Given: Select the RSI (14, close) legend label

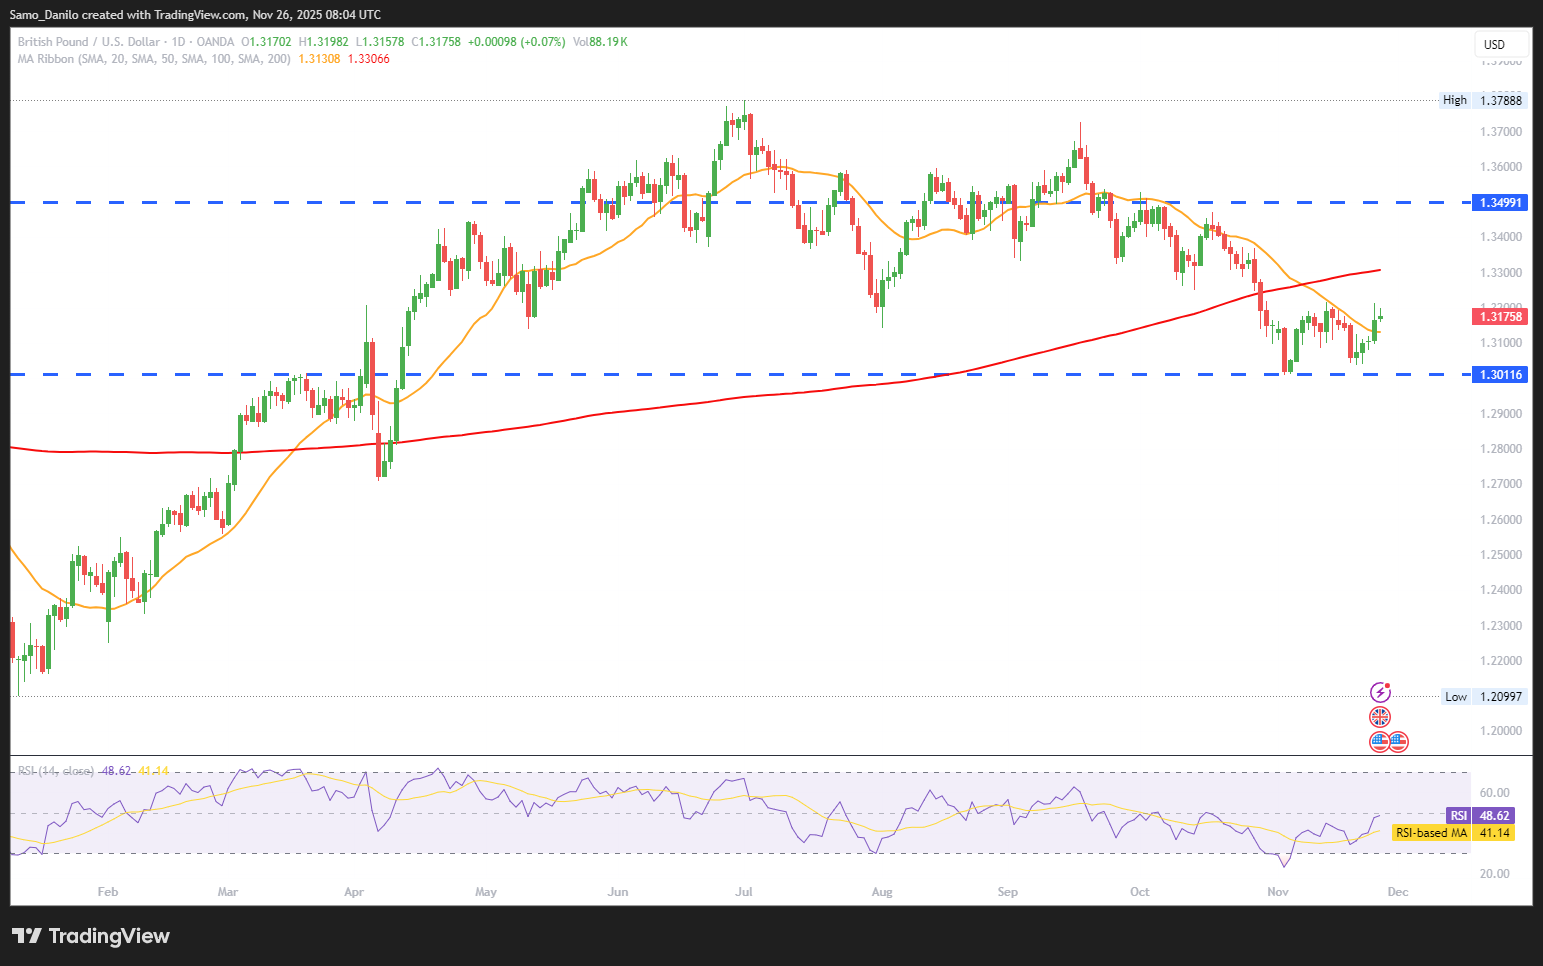Looking at the screenshot, I should (x=56, y=771).
